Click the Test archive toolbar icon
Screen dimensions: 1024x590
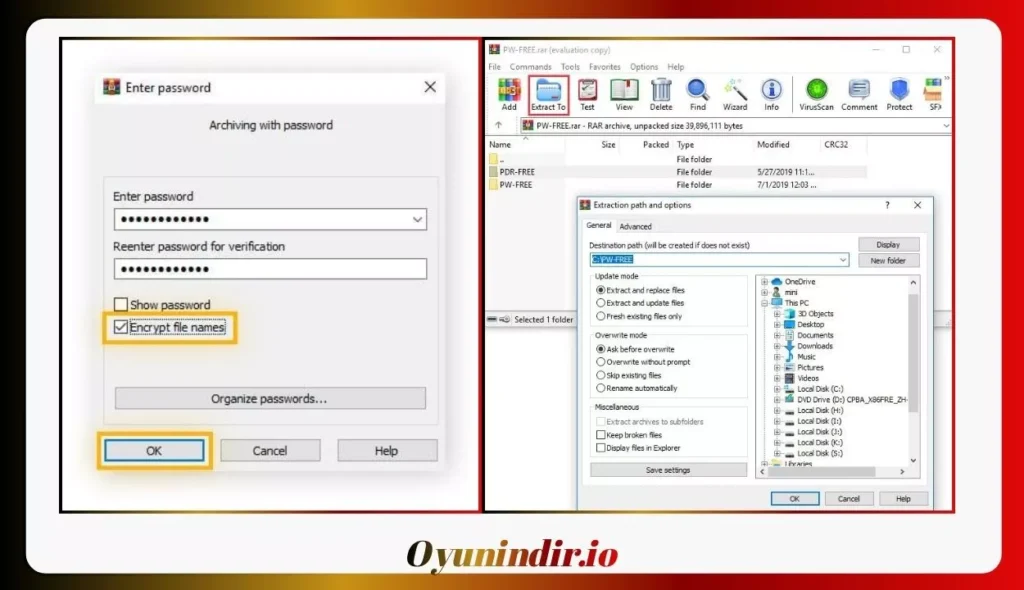click(x=587, y=93)
